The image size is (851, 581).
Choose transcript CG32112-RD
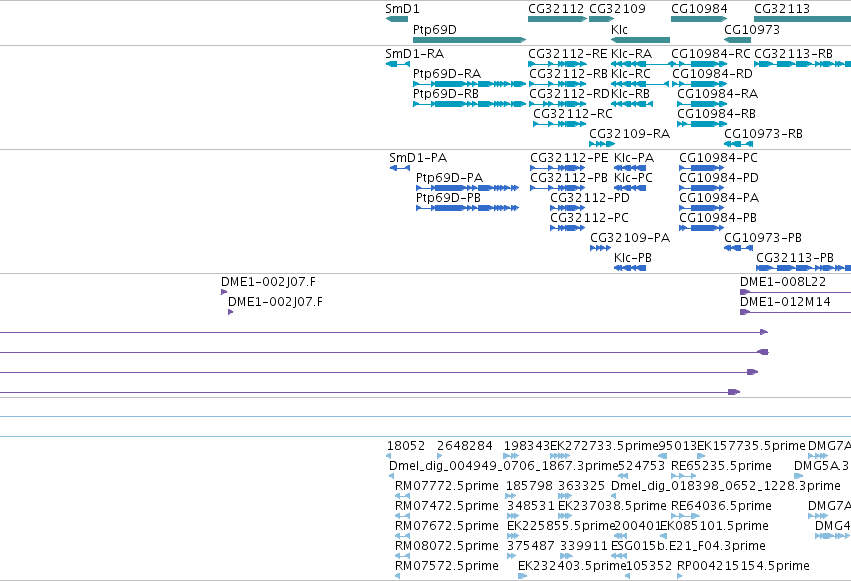point(557,104)
